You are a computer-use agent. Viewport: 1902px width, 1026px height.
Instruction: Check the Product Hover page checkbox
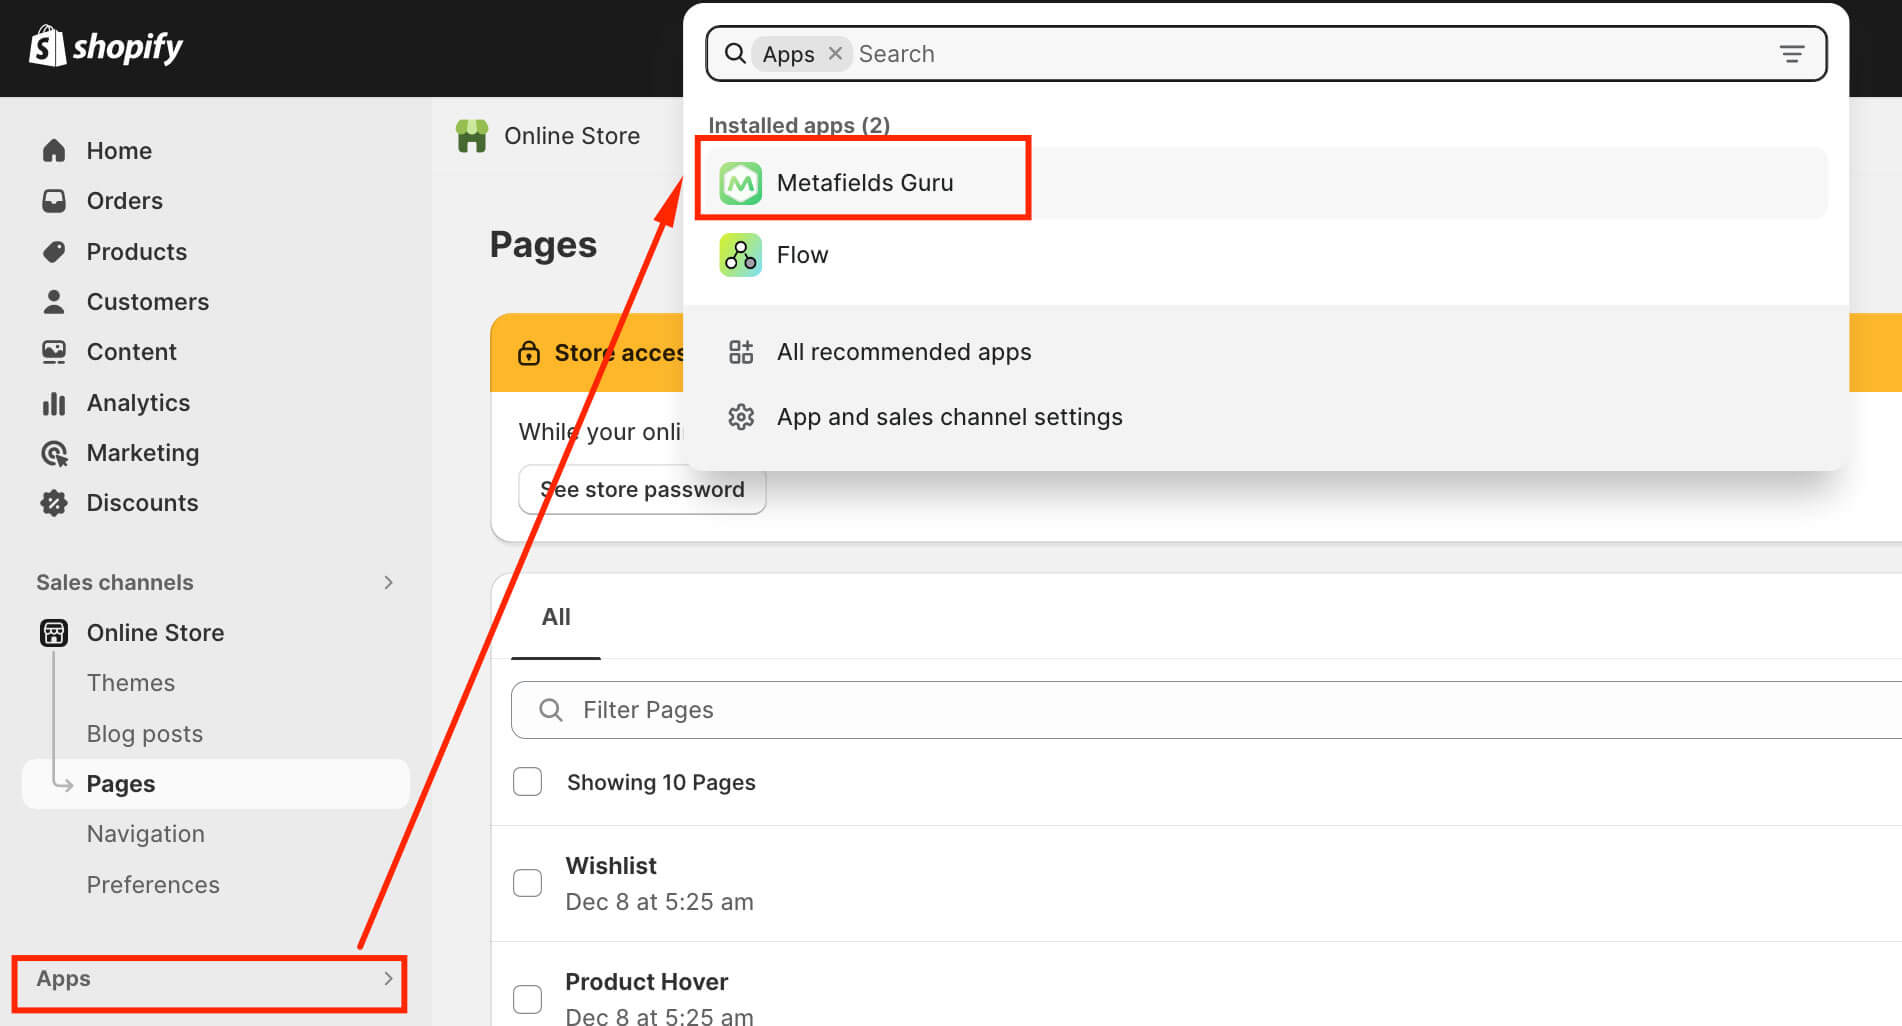coord(527,998)
